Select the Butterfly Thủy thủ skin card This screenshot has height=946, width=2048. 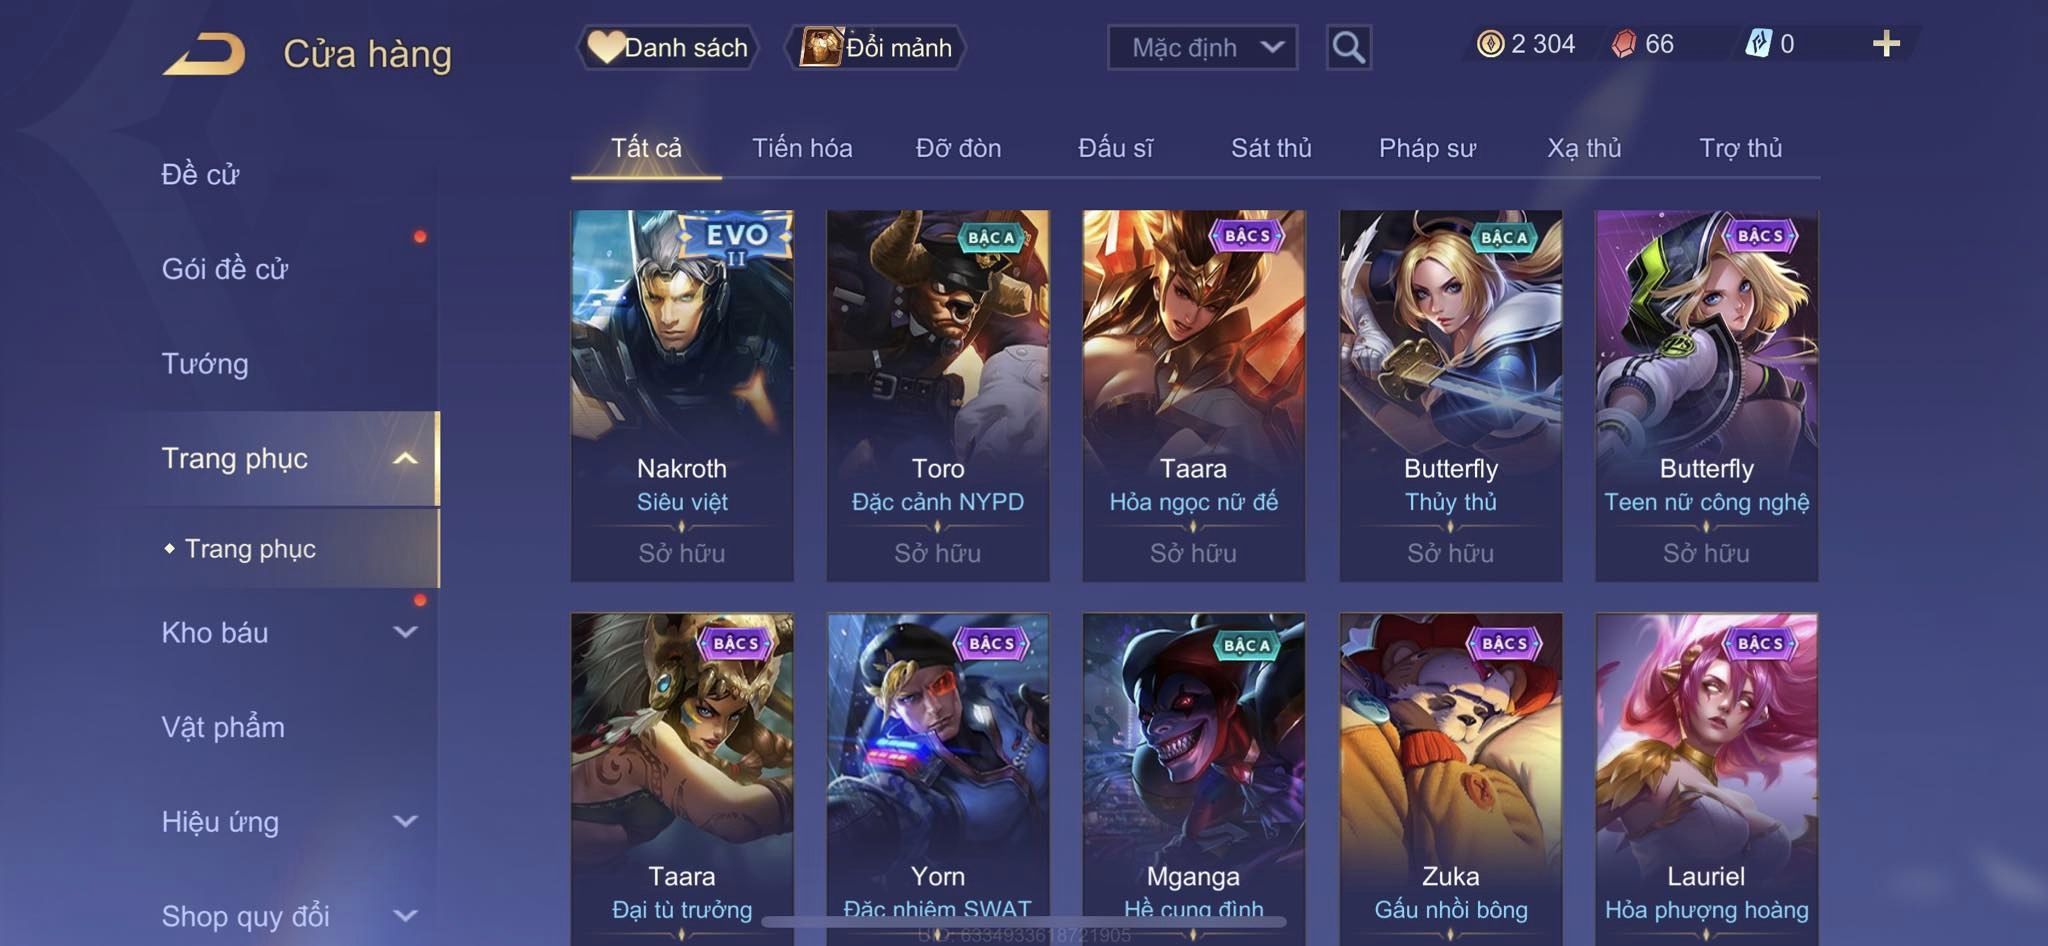pyautogui.click(x=1450, y=395)
